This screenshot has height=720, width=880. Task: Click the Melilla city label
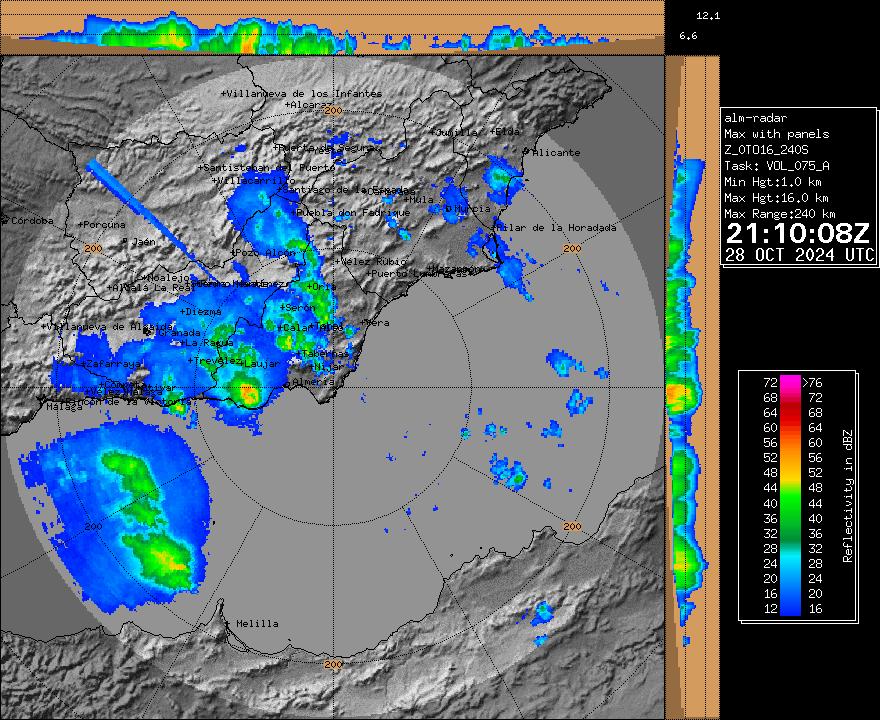click(x=257, y=624)
